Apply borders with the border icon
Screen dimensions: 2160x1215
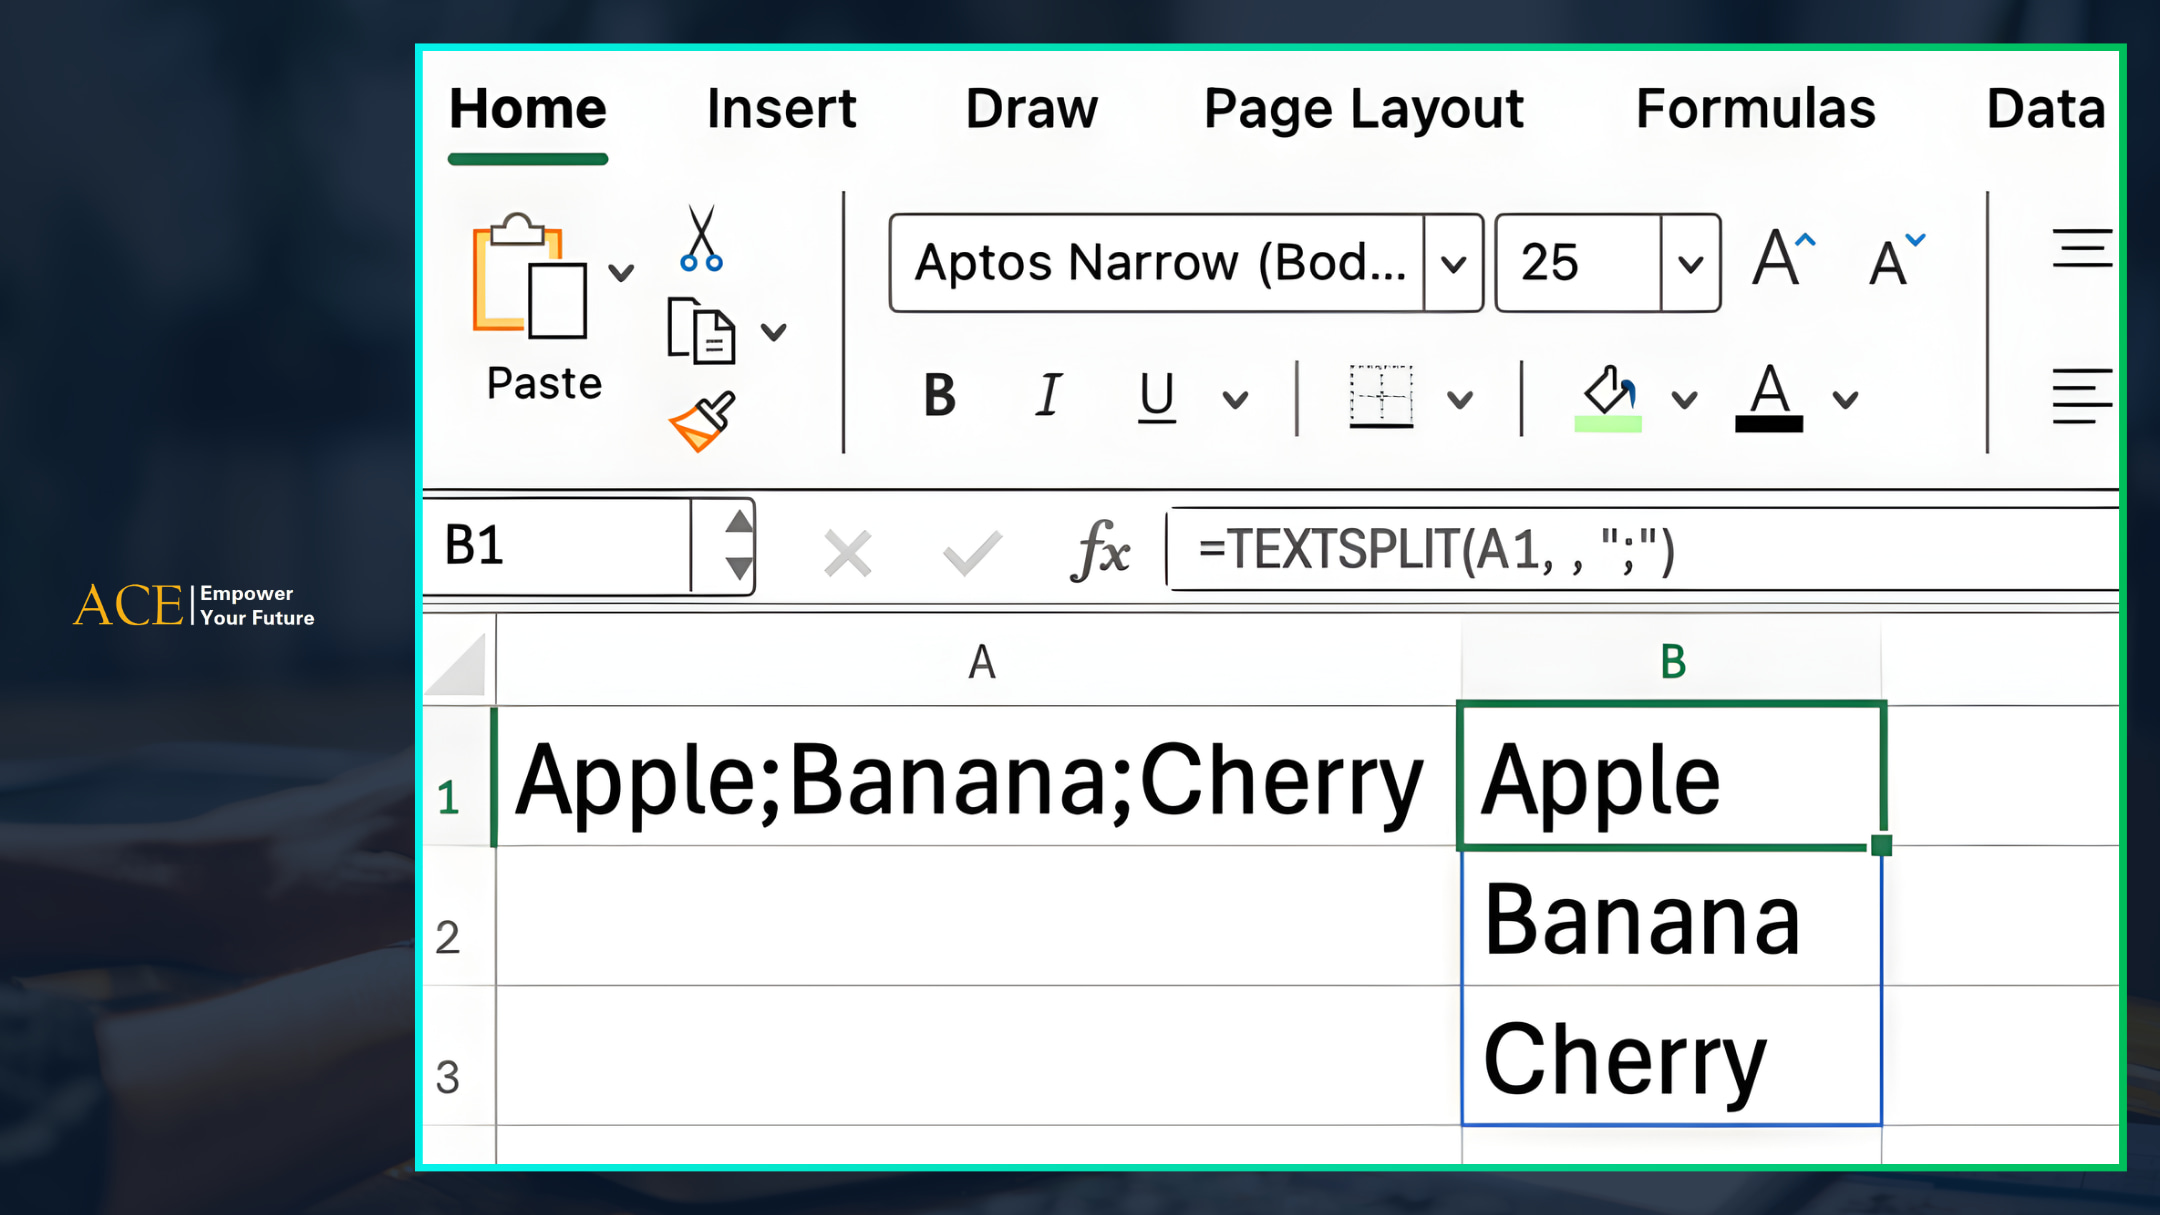point(1381,397)
